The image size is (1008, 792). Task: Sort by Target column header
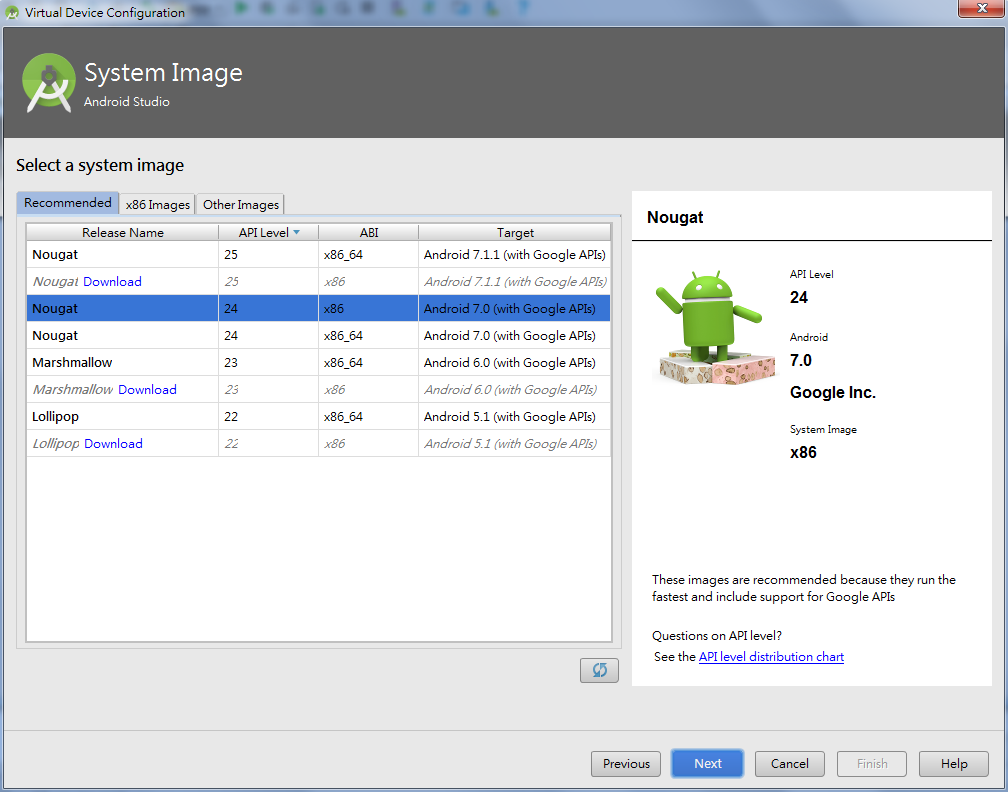[x=514, y=232]
